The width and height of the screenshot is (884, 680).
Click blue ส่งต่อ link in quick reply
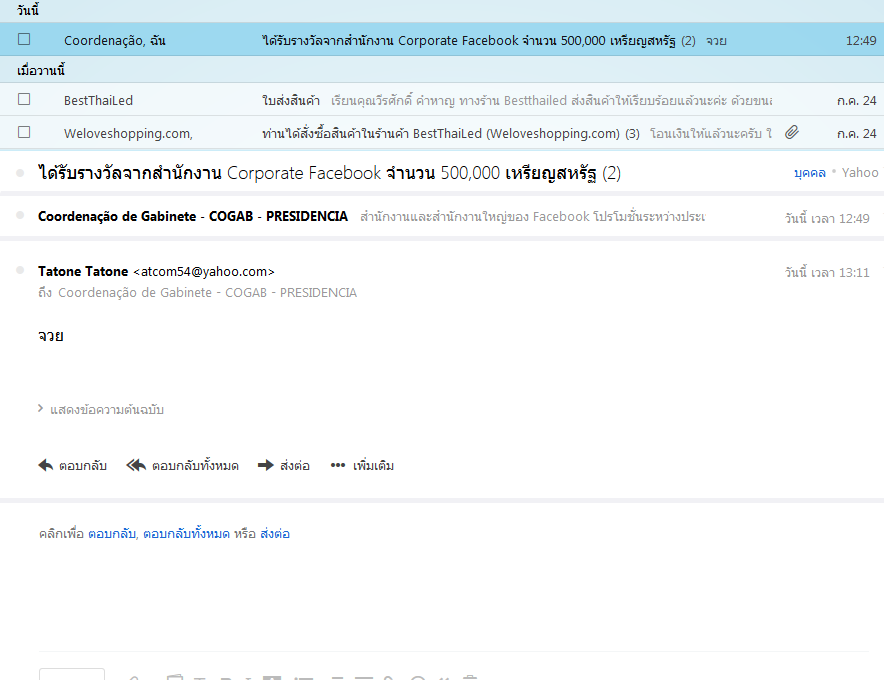(275, 533)
